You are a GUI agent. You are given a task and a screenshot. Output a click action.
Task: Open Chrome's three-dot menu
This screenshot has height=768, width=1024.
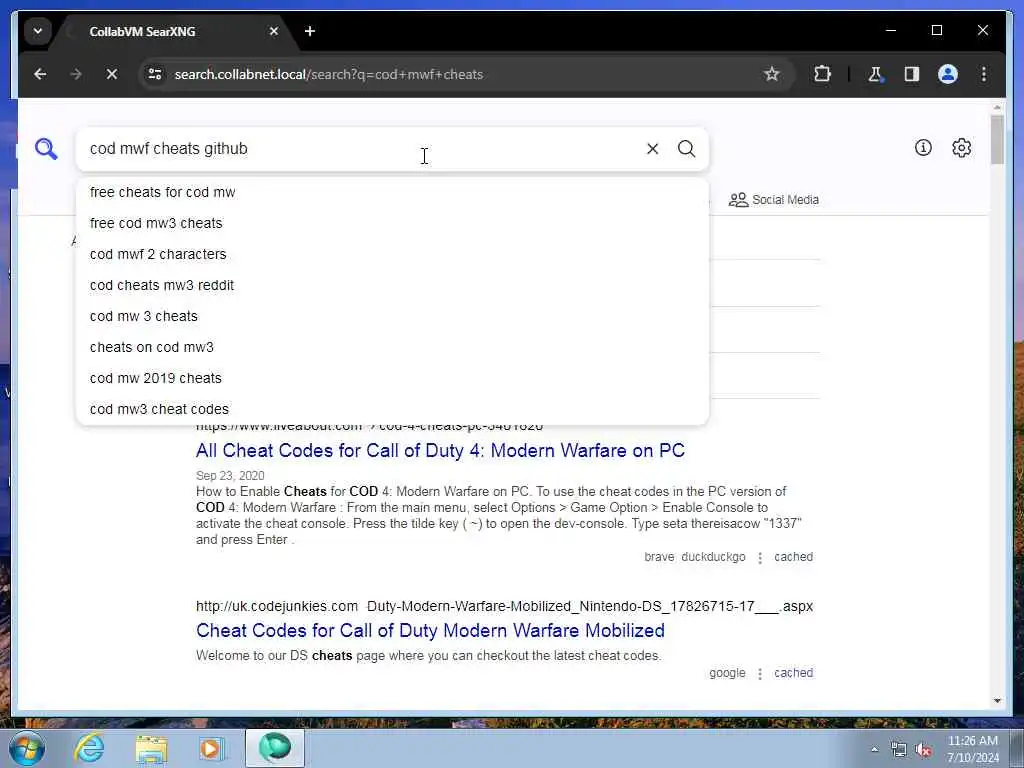pos(984,74)
